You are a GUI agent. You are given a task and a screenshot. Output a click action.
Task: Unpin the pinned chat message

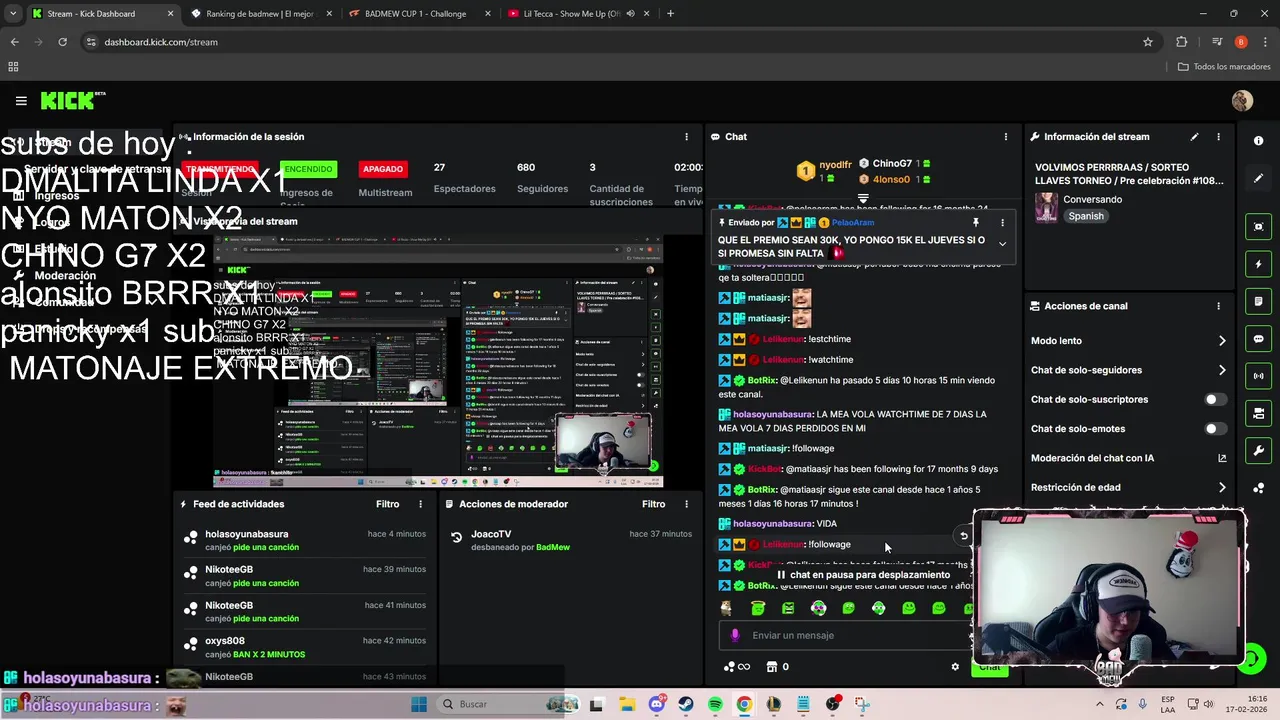[x=975, y=223]
